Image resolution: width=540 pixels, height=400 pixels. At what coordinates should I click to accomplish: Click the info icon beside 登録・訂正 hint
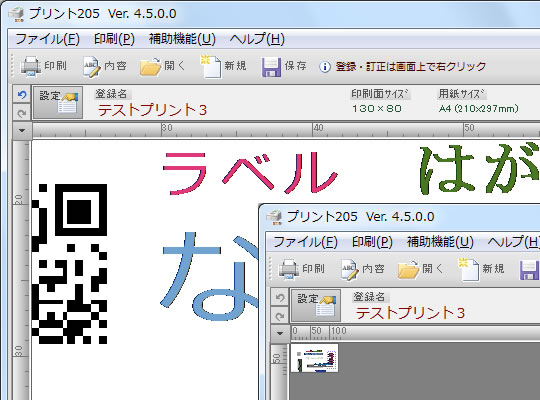pyautogui.click(x=324, y=66)
